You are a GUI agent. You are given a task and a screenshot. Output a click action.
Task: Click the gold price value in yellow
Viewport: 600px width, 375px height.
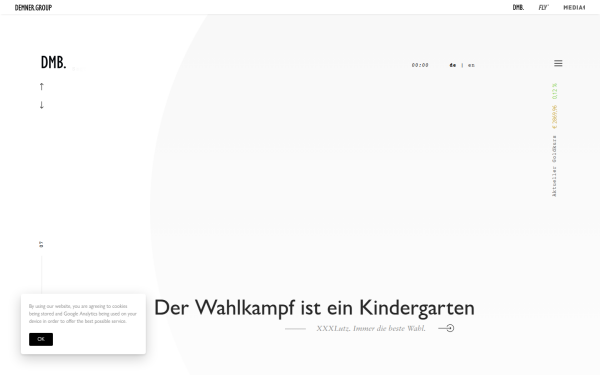(x=554, y=117)
